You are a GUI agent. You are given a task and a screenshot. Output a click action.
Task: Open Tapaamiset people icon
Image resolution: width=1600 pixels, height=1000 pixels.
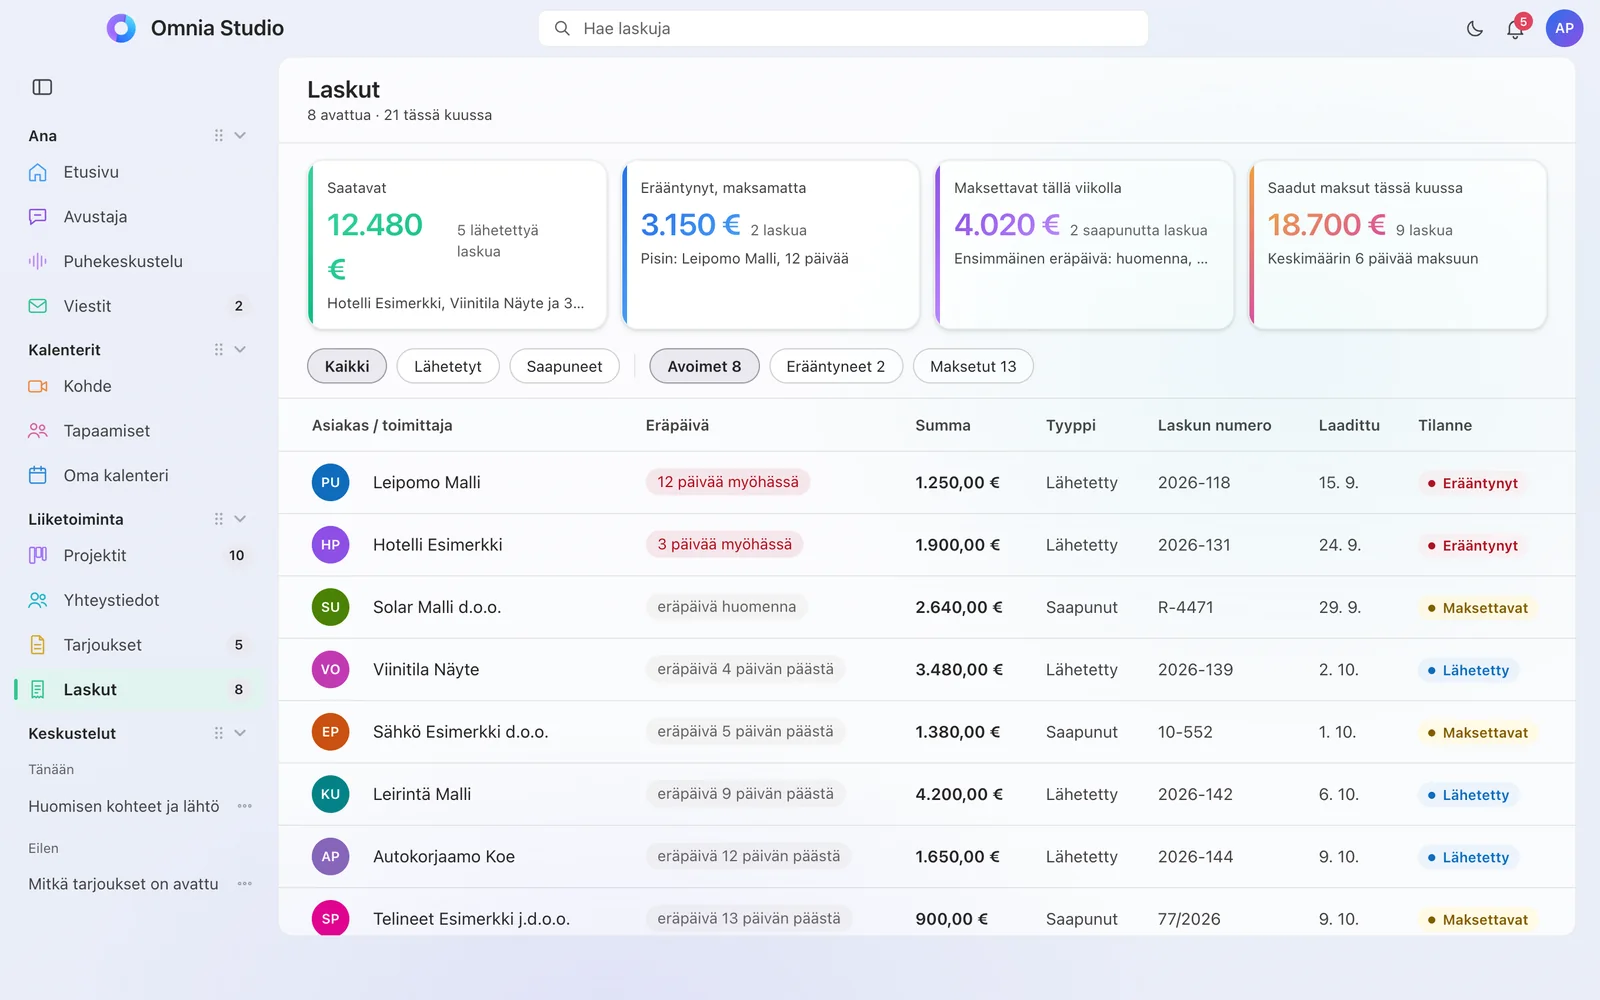38,431
